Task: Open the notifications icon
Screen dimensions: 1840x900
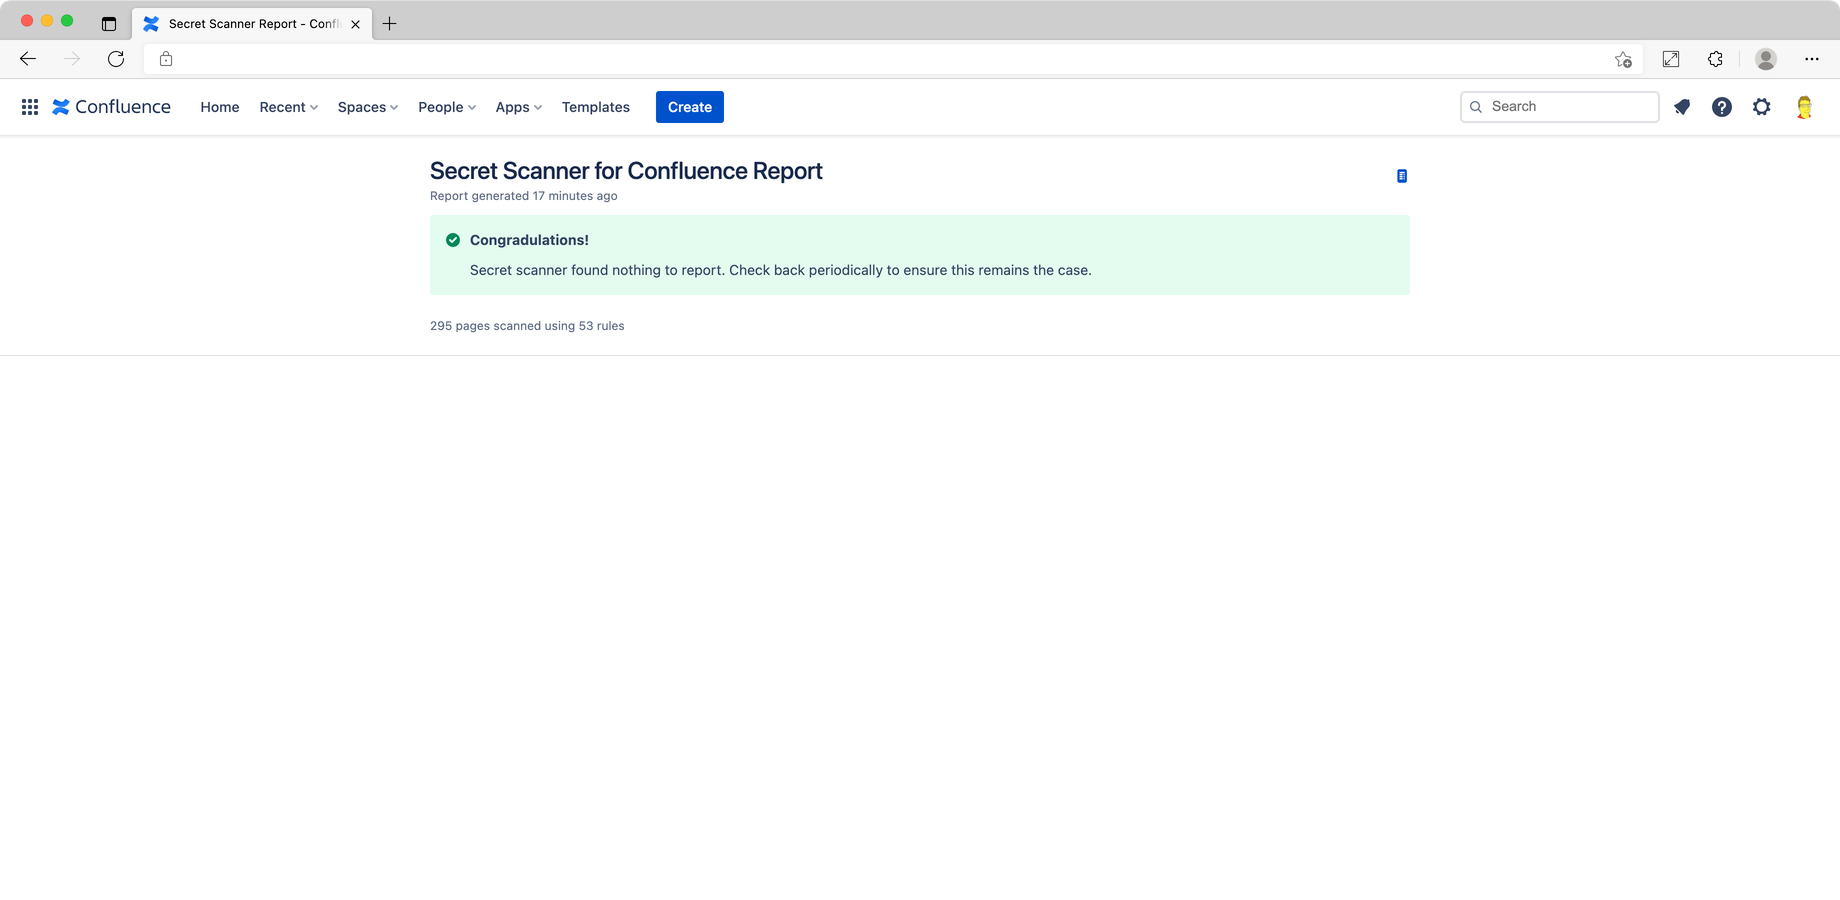Action: coord(1682,107)
